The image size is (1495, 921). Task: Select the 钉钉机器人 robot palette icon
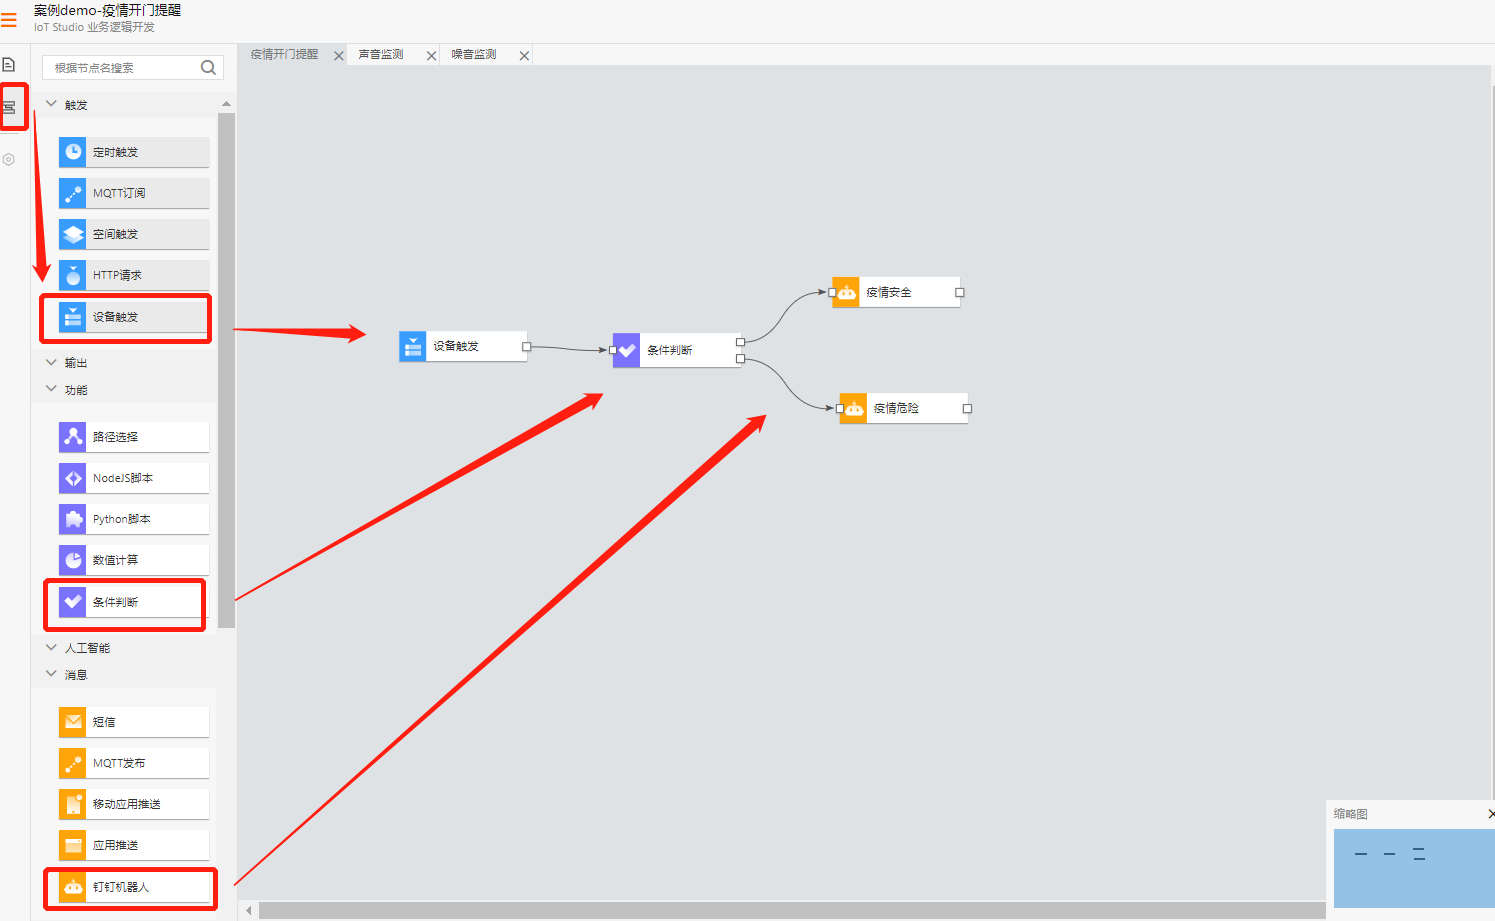pyautogui.click(x=73, y=887)
